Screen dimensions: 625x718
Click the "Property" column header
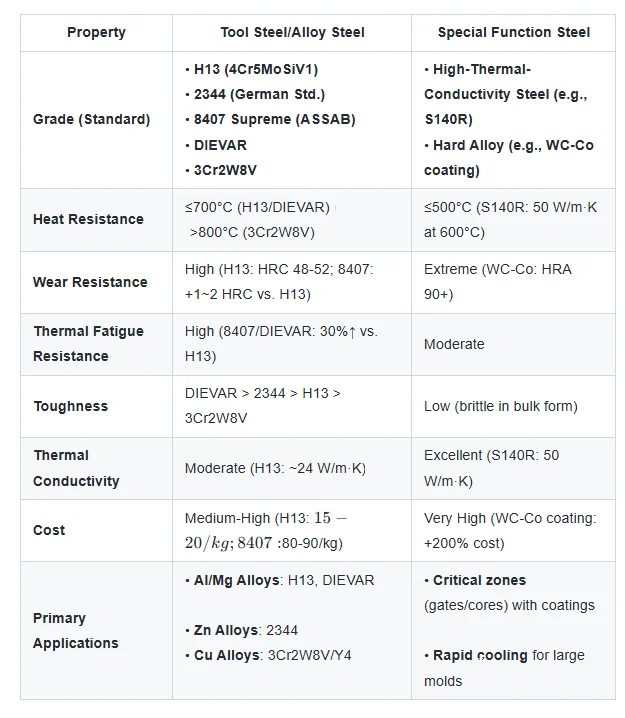pos(96,32)
